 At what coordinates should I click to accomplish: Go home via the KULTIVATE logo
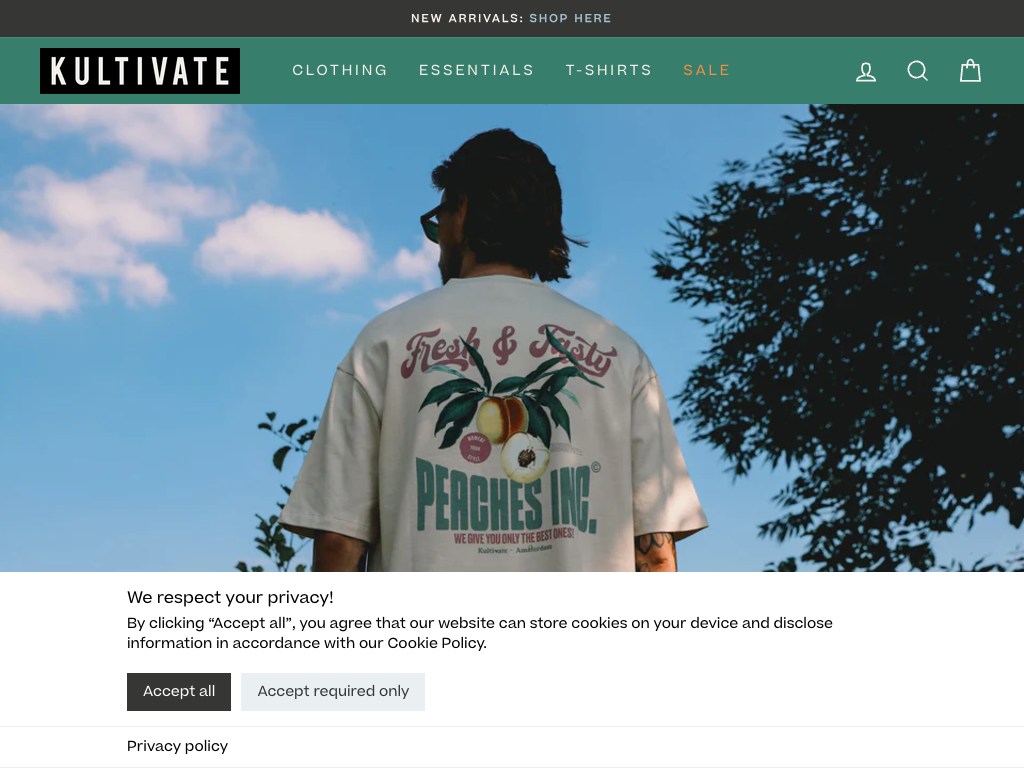click(x=140, y=71)
